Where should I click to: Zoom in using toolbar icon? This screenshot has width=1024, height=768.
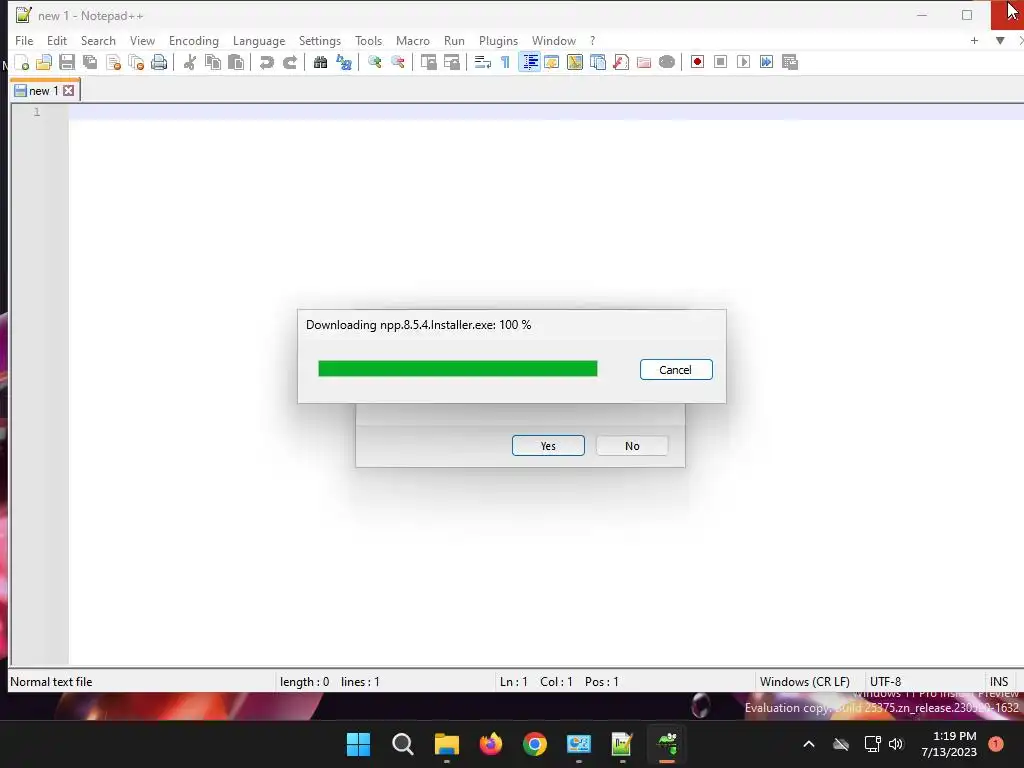[x=374, y=62]
